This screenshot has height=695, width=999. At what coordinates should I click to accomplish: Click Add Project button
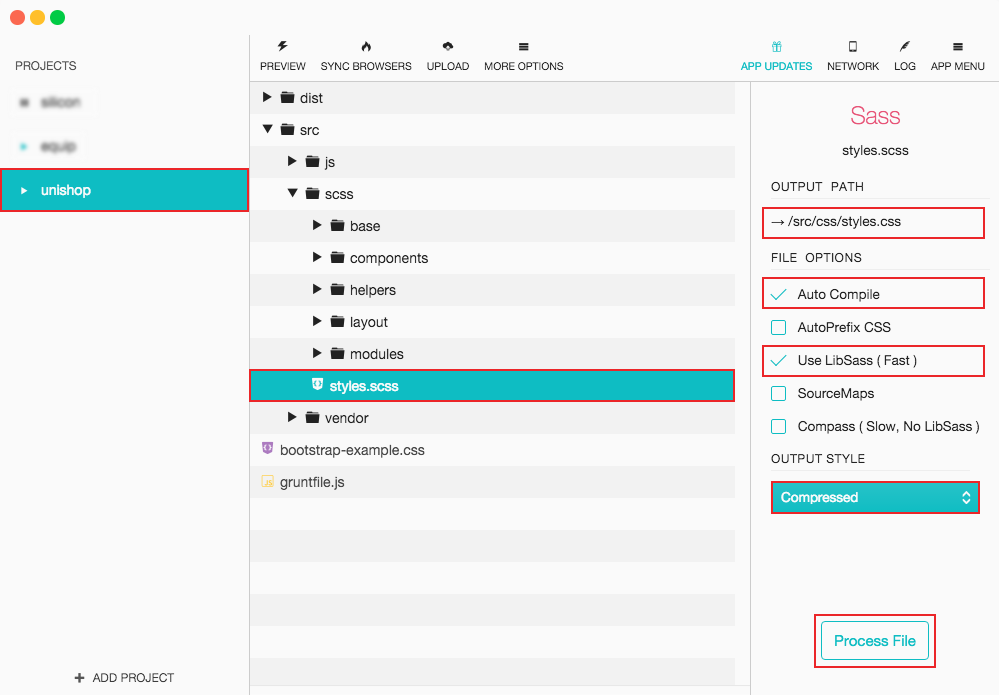[x=124, y=678]
